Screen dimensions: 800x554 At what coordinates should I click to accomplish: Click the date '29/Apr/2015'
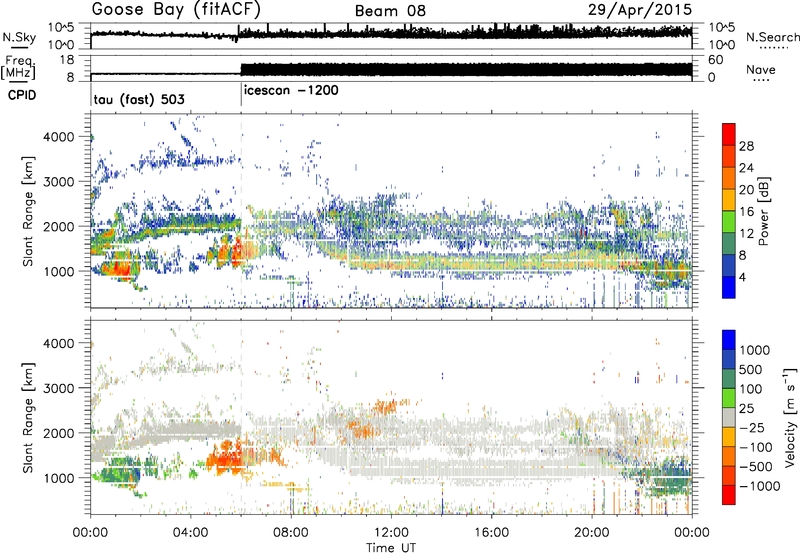pyautogui.click(x=640, y=10)
